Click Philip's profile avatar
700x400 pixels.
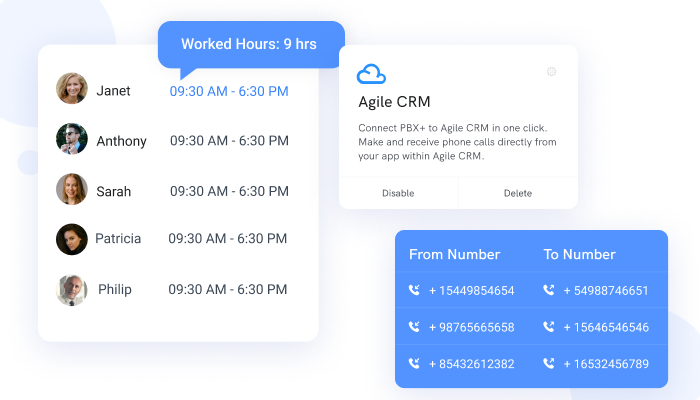tap(72, 290)
